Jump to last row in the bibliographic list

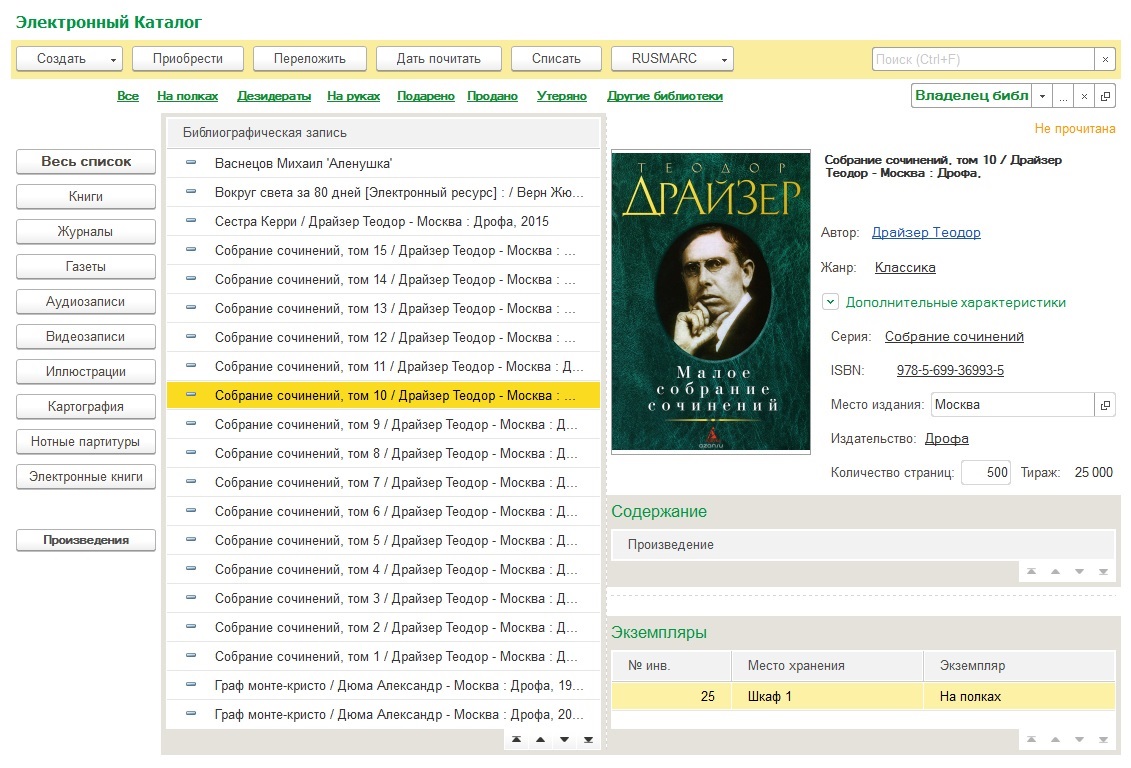(x=589, y=739)
